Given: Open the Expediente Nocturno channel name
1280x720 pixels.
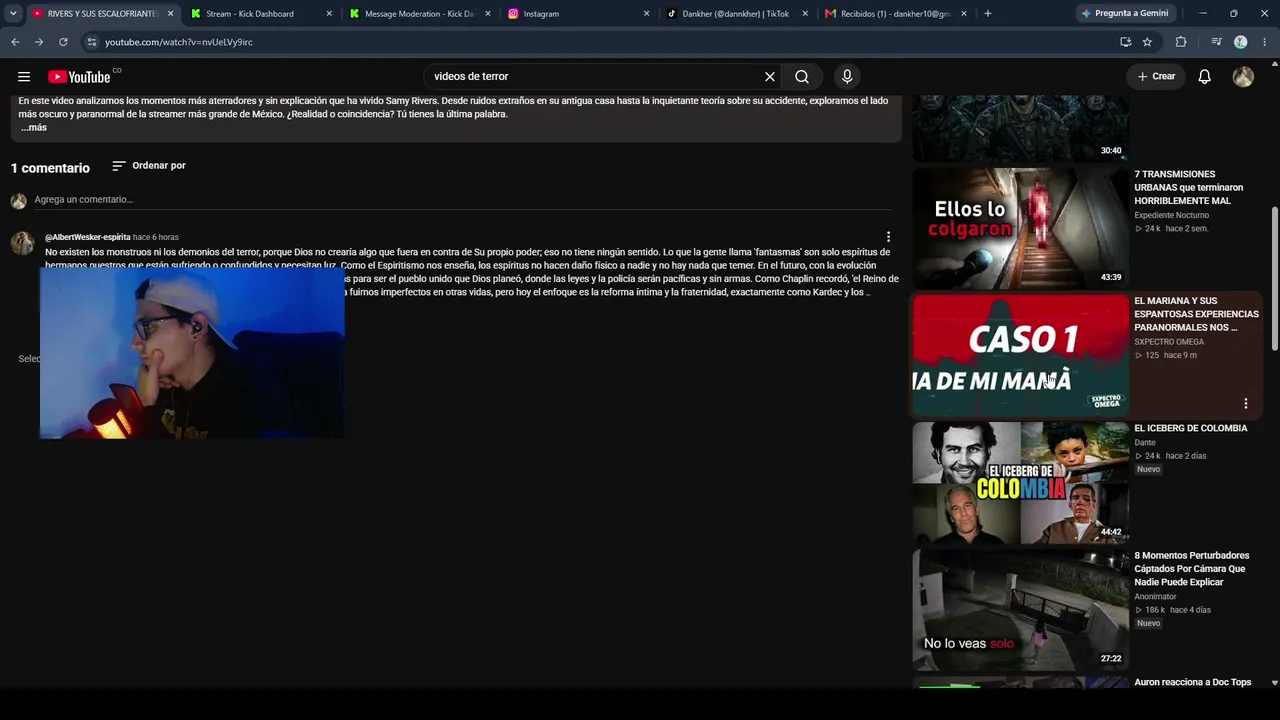Looking at the screenshot, I should (x=1171, y=215).
